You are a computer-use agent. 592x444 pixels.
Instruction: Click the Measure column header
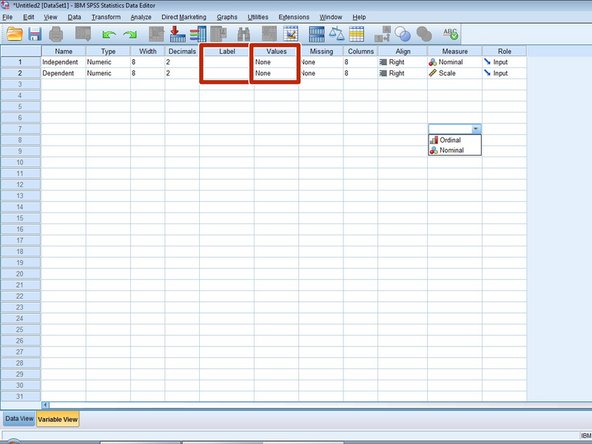[x=455, y=51]
